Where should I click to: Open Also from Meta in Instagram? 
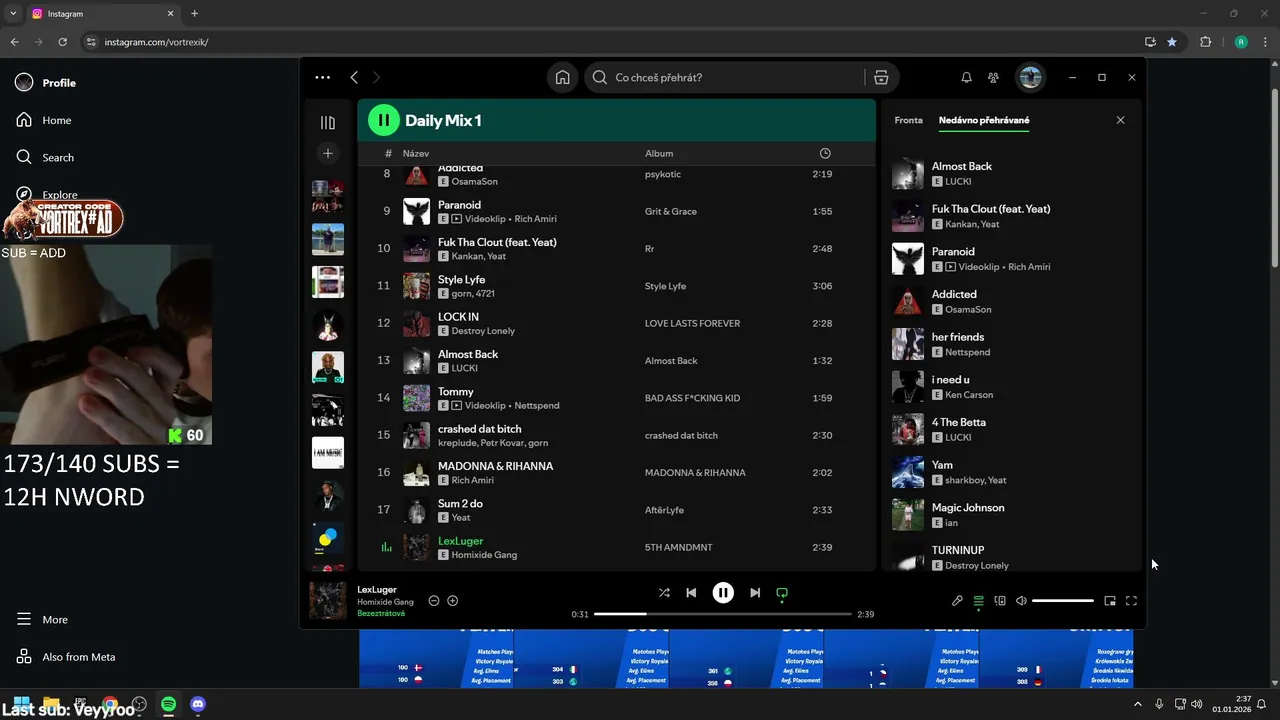click(x=66, y=657)
